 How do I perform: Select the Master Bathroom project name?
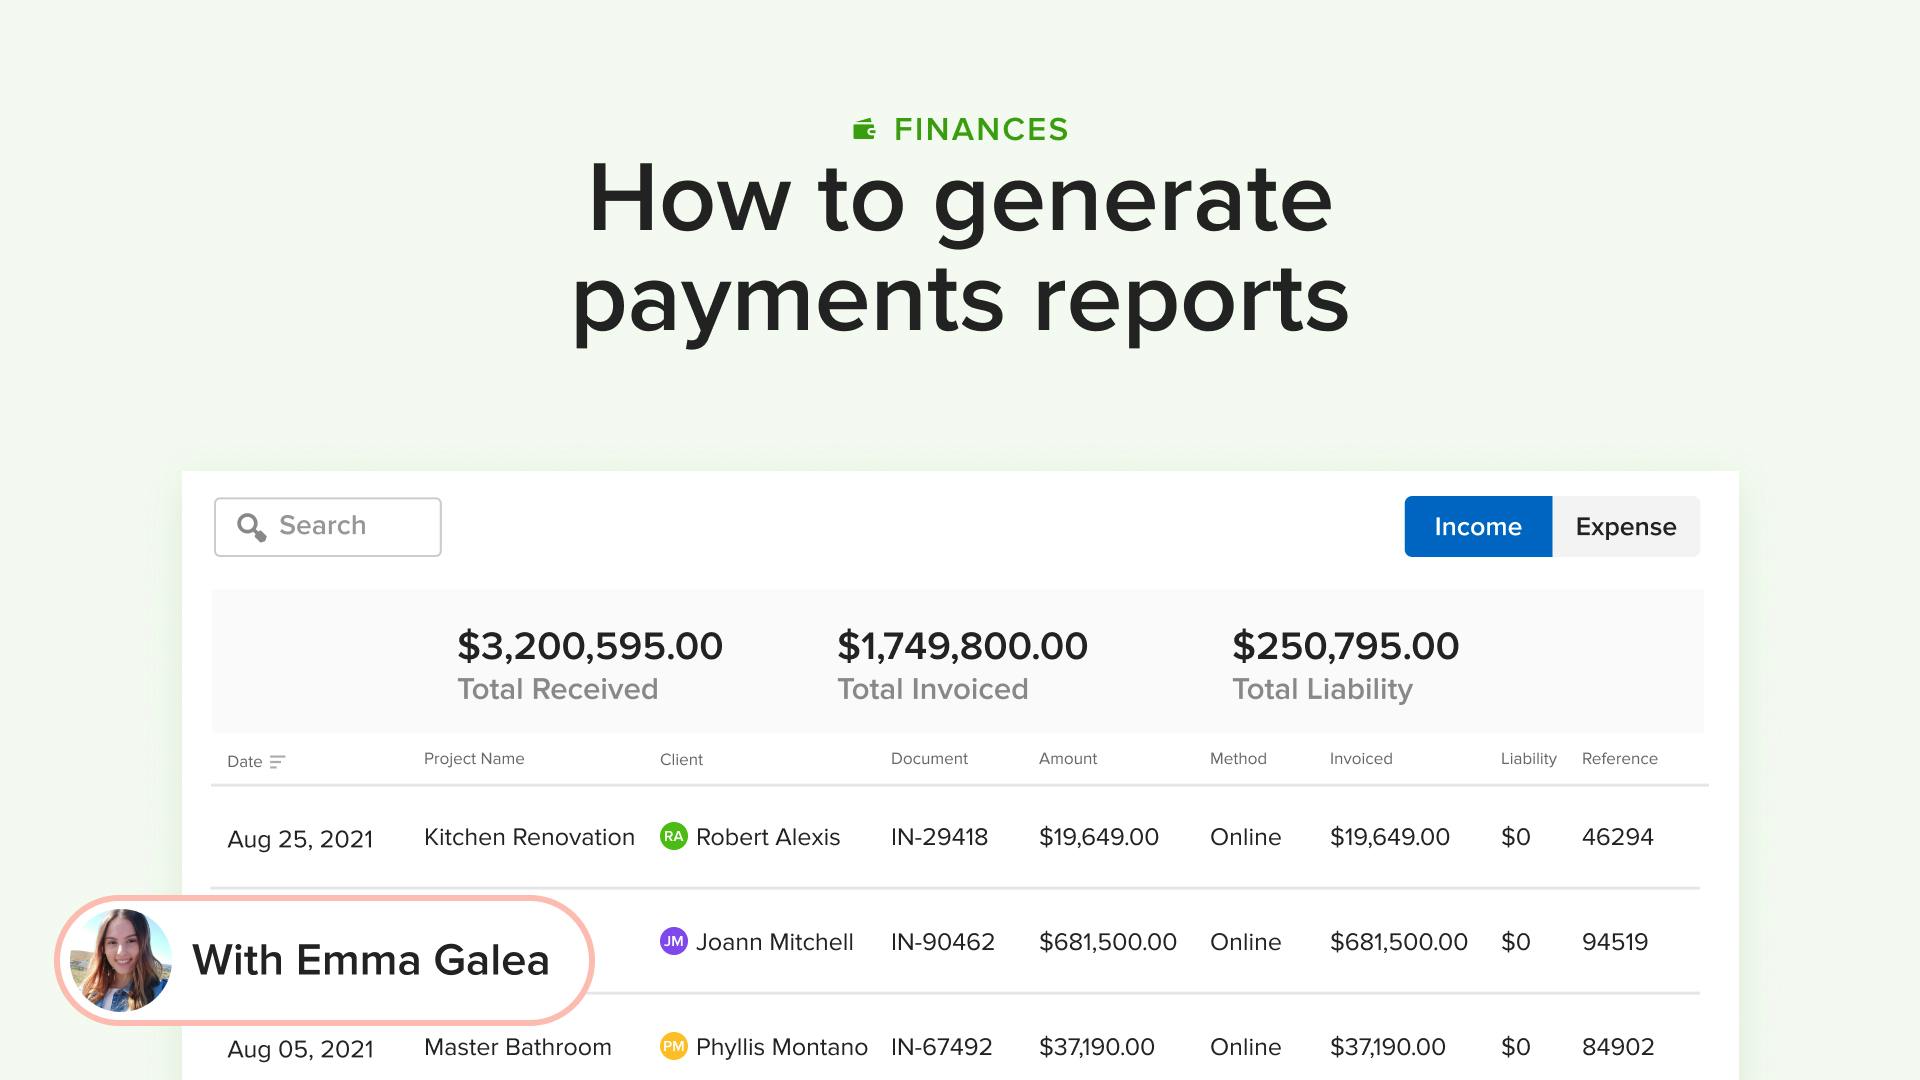click(x=517, y=1047)
